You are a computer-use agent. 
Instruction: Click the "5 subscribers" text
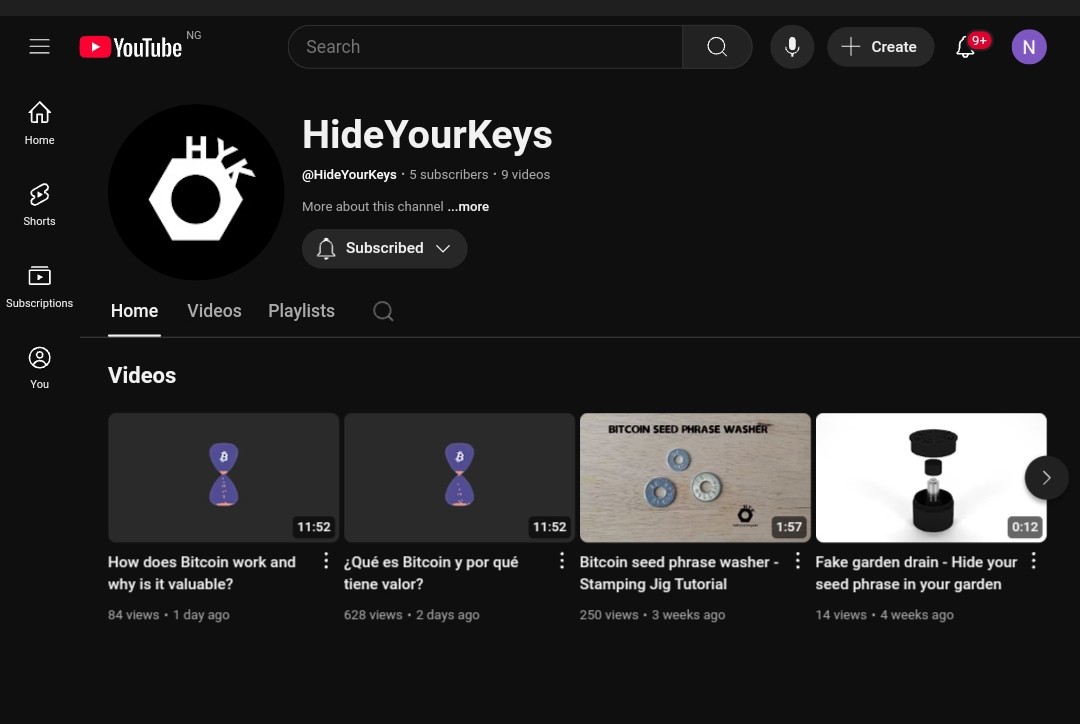click(448, 175)
